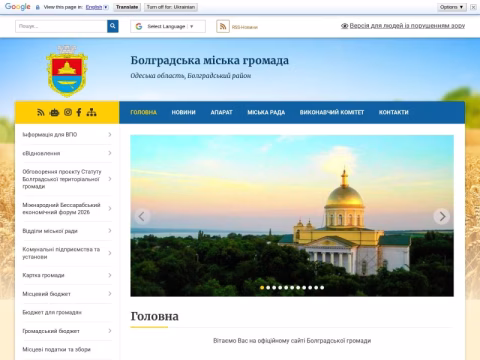The height and width of the screenshot is (360, 480).
Task: Select the first (active) slider dot
Action: pyautogui.click(x=262, y=287)
